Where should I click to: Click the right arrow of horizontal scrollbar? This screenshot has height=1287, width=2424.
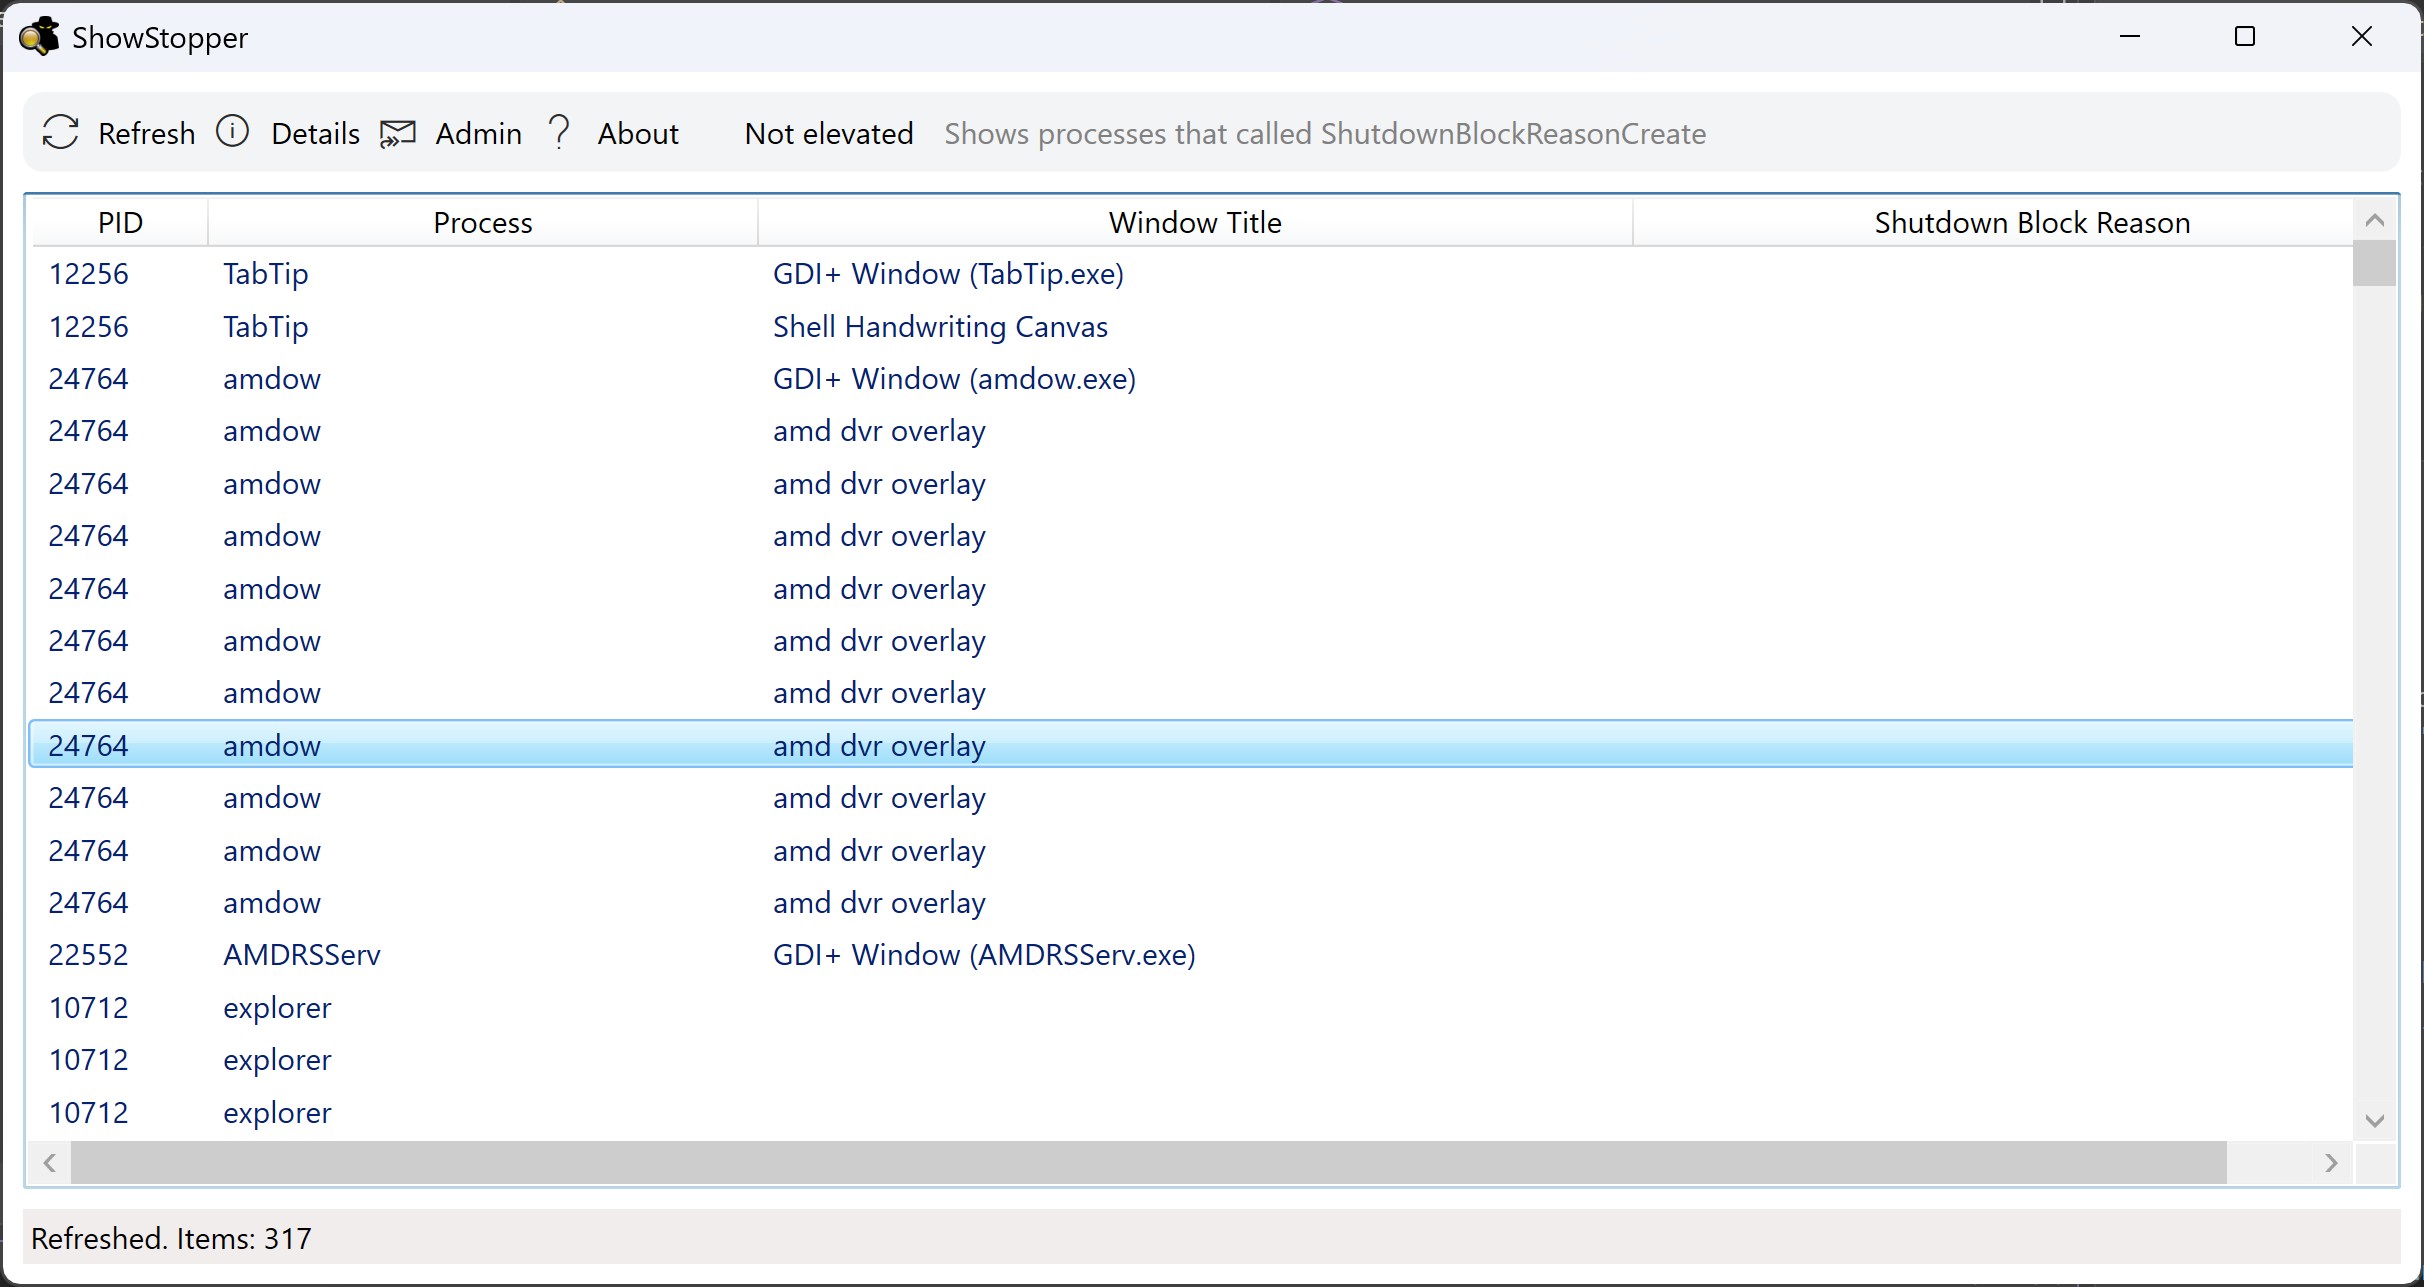2332,1163
